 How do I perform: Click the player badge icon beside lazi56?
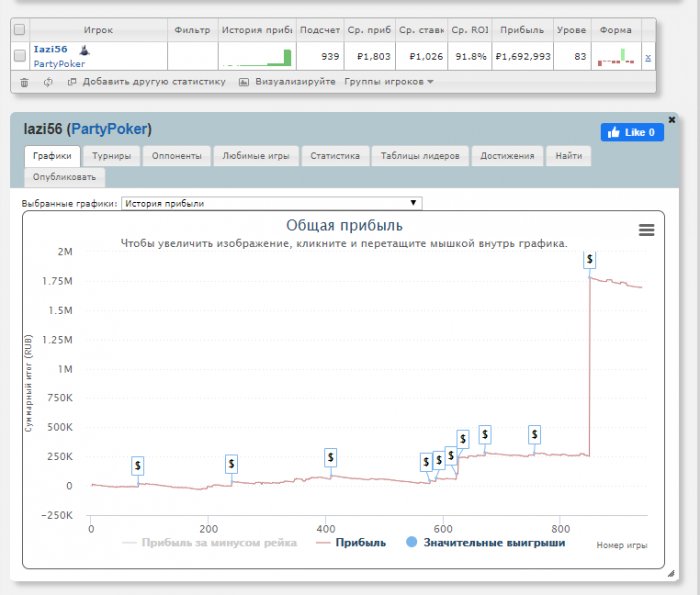coord(84,49)
